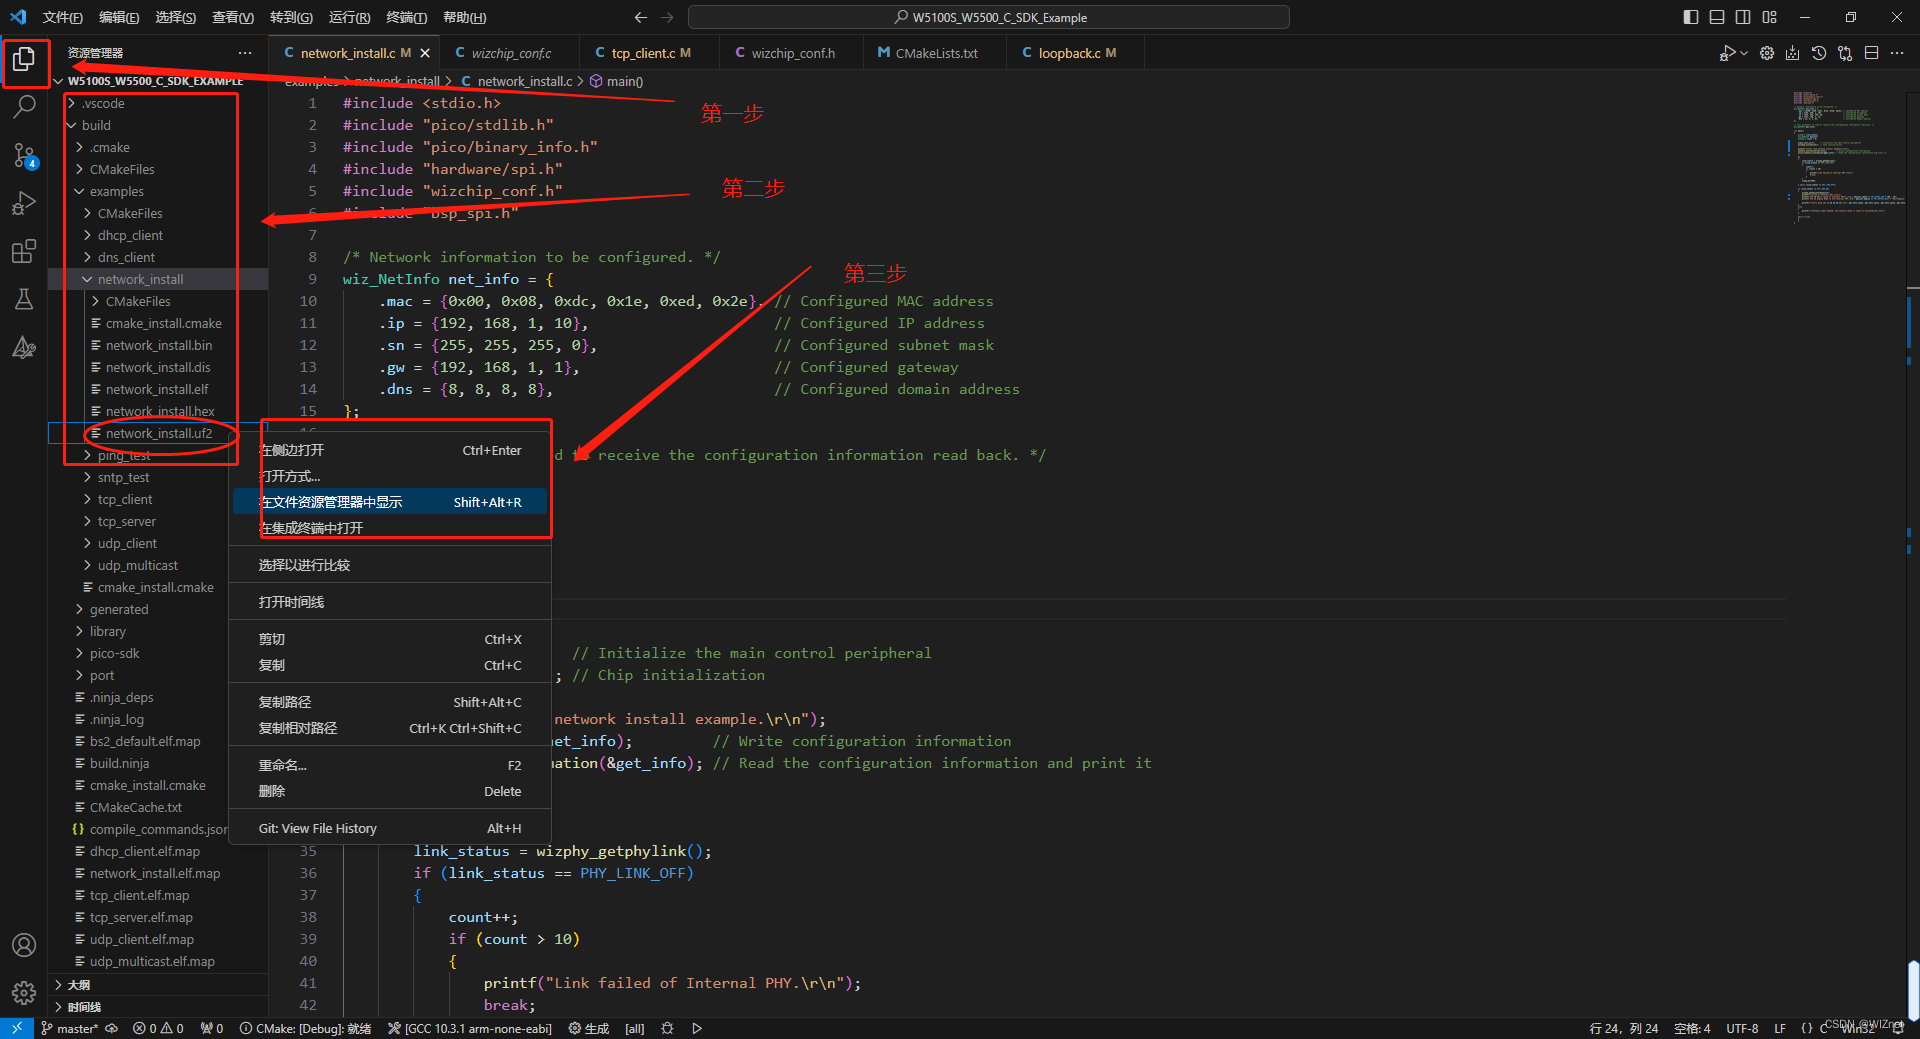1920x1039 pixels.
Task: Open the editor more actions ellipsis
Action: [x=1897, y=53]
